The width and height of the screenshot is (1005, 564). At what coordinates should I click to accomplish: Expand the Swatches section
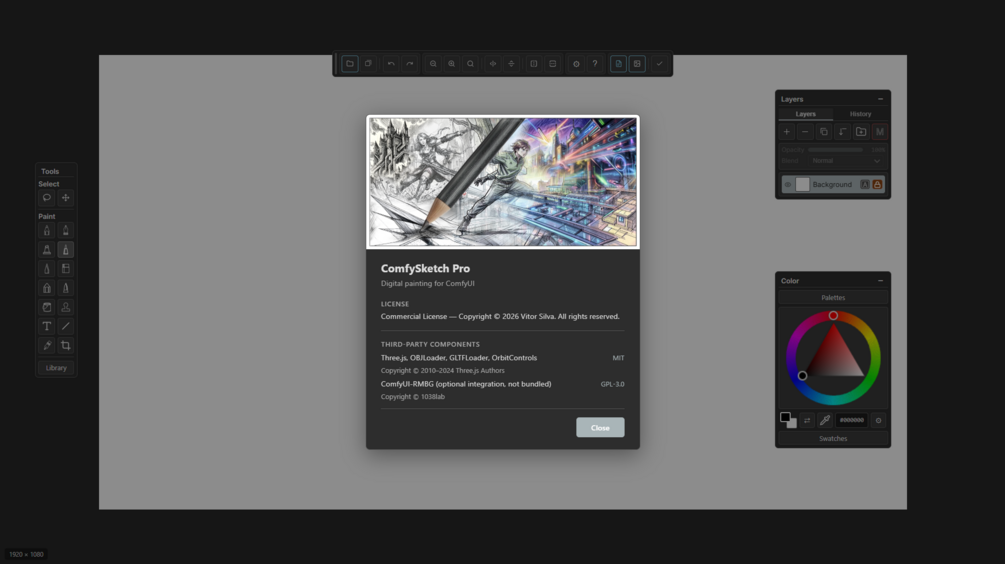point(833,438)
